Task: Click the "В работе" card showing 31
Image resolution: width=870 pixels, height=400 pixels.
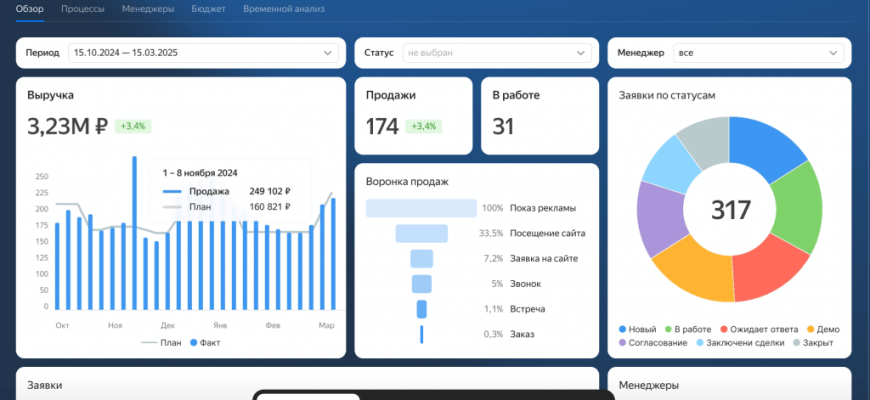Action: (x=539, y=115)
